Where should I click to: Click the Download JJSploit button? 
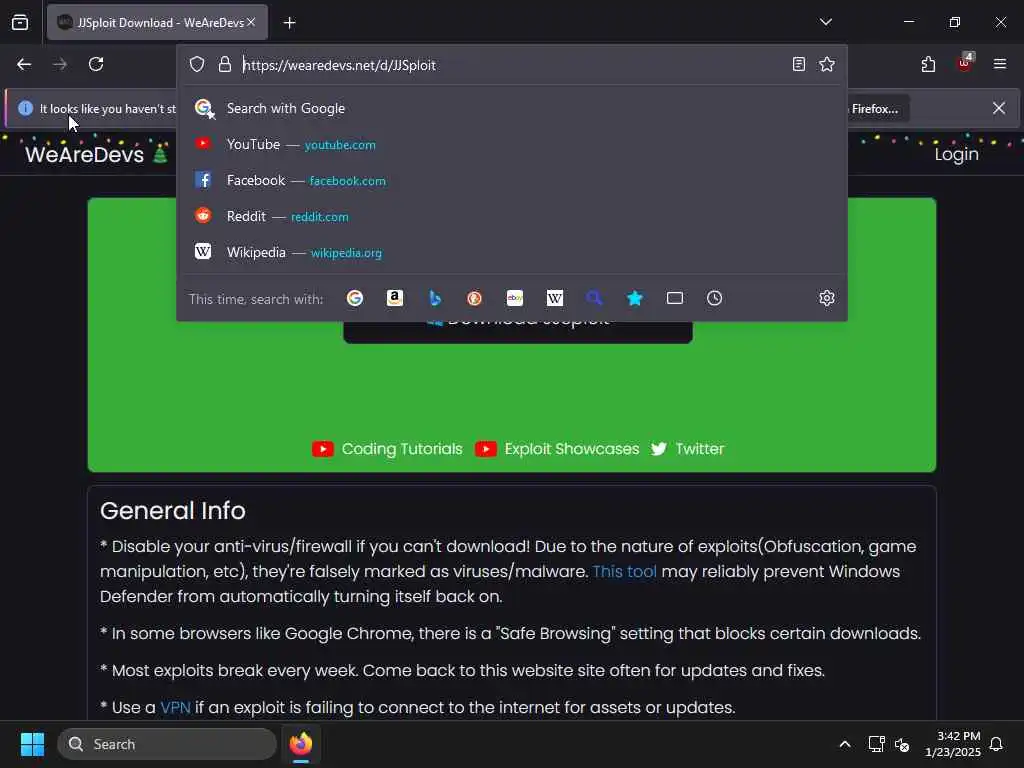[518, 331]
